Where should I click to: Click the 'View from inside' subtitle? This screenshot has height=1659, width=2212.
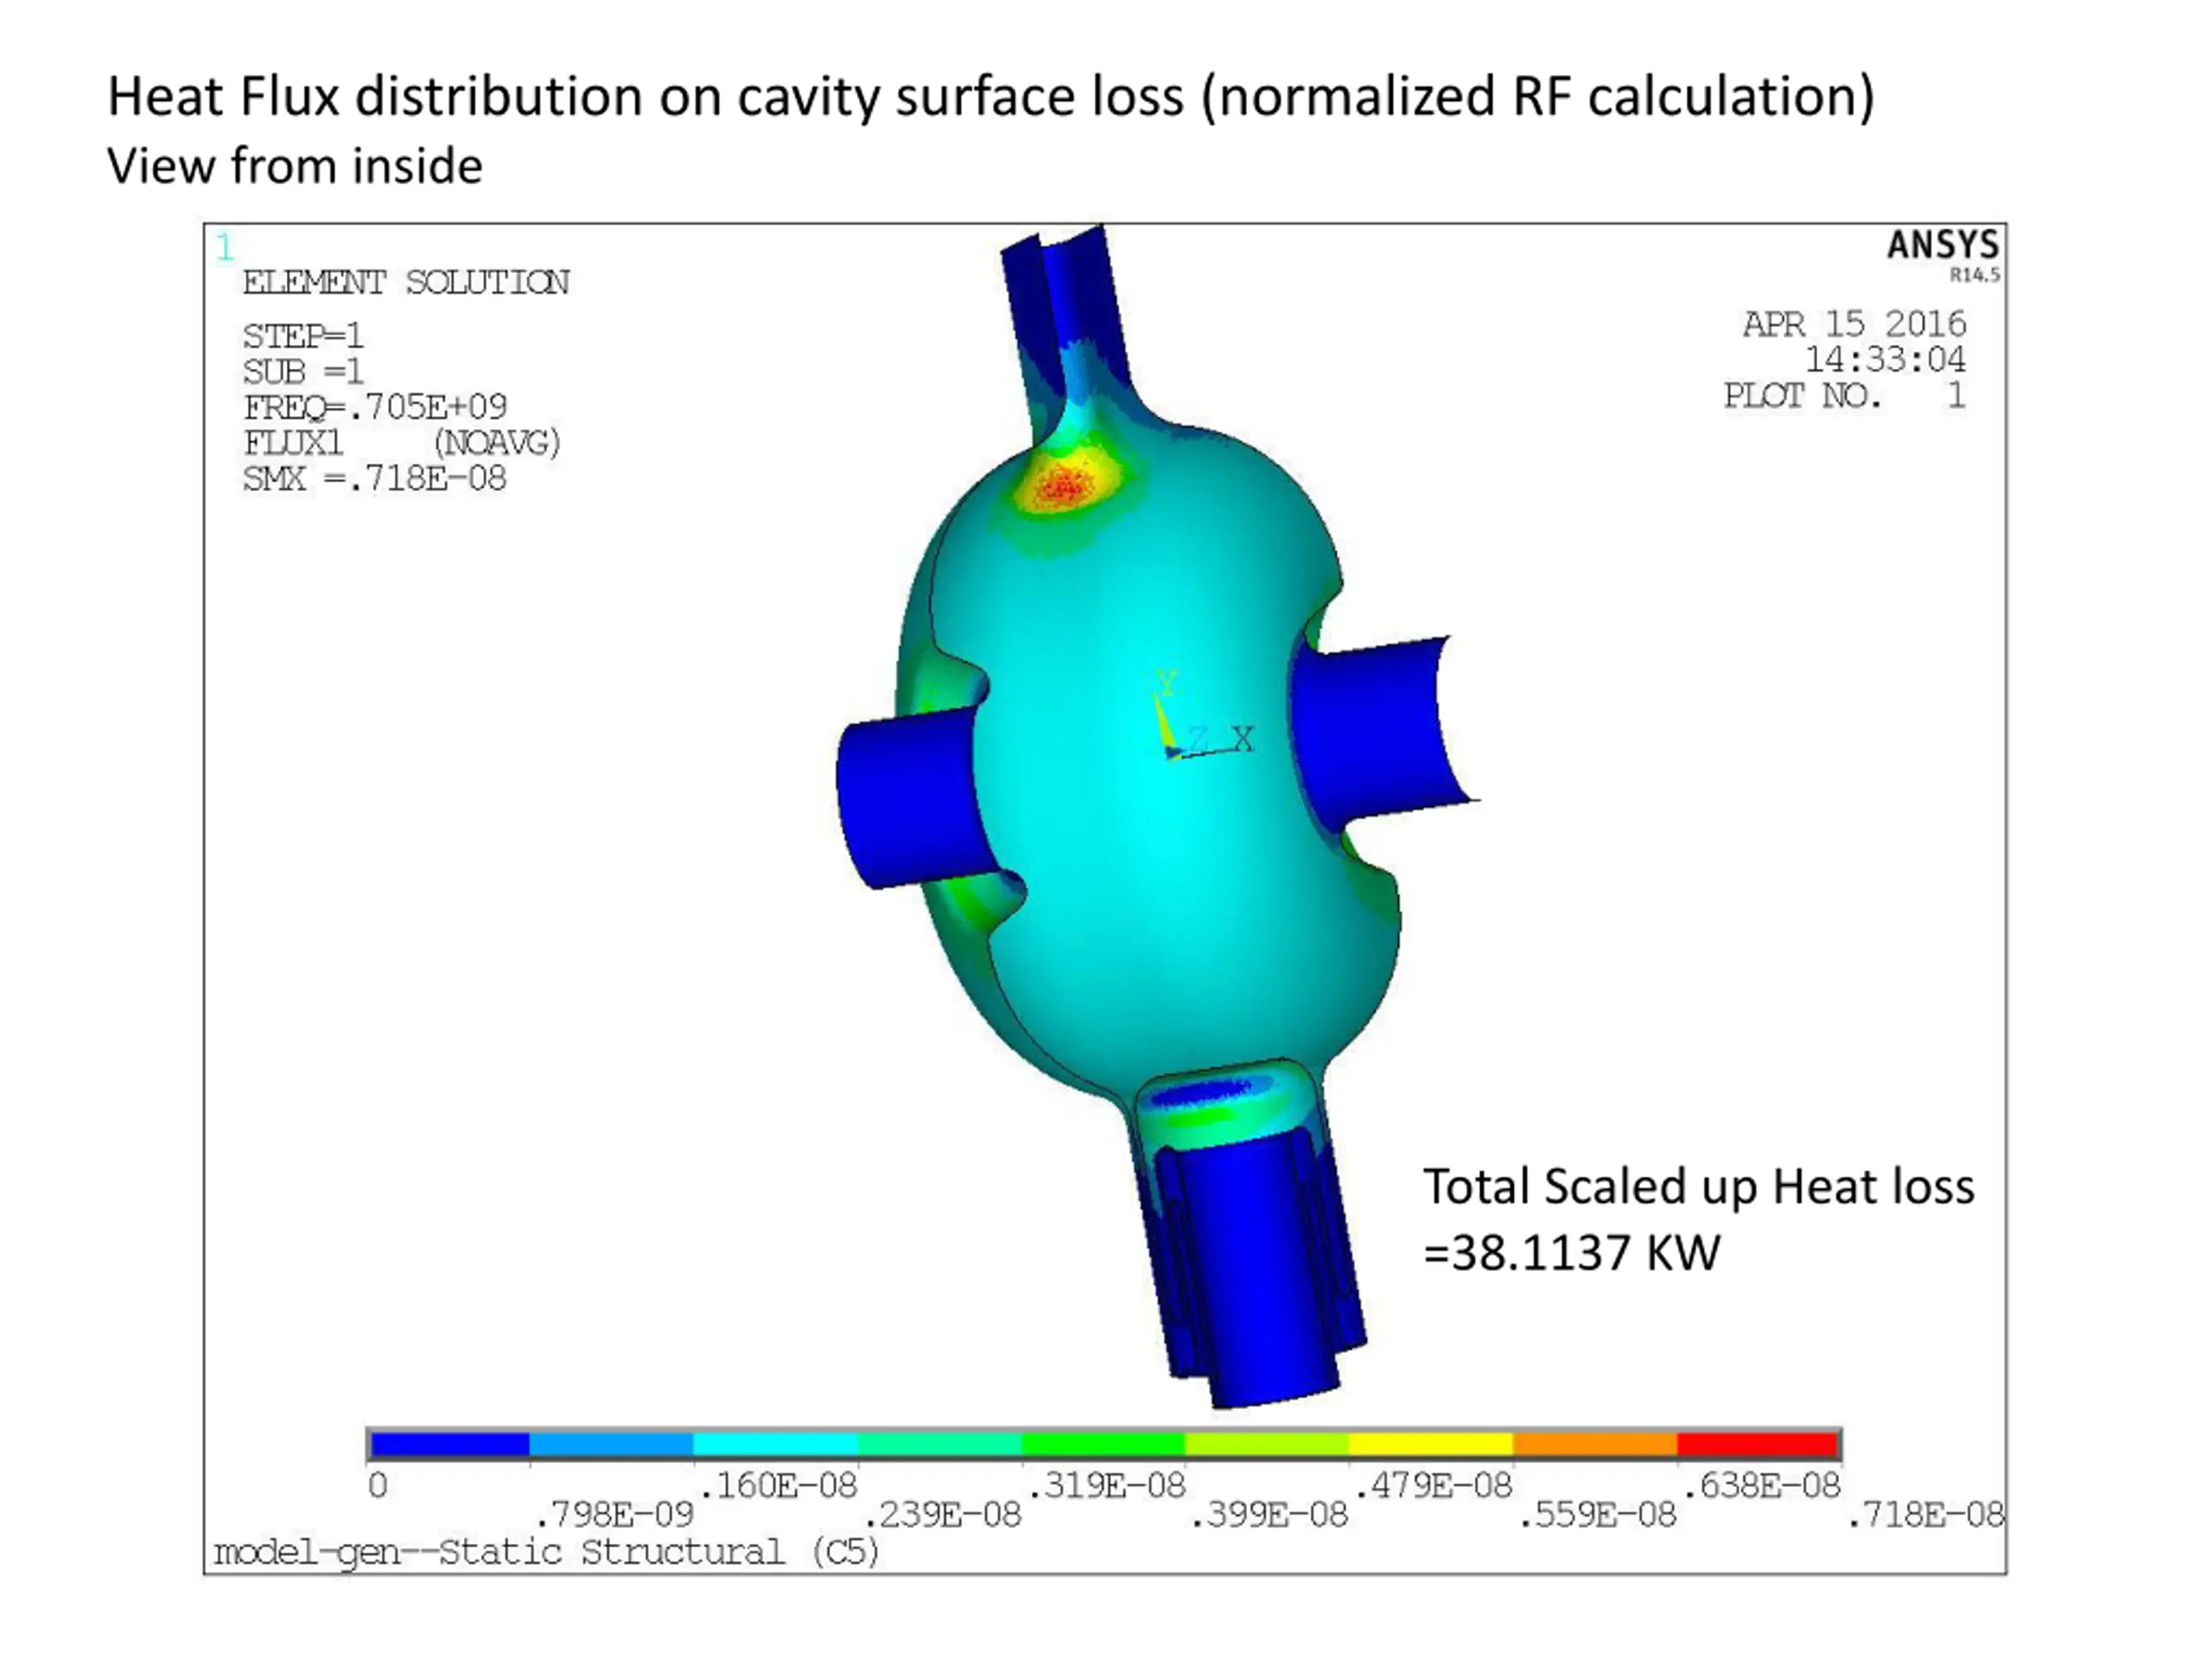[295, 166]
